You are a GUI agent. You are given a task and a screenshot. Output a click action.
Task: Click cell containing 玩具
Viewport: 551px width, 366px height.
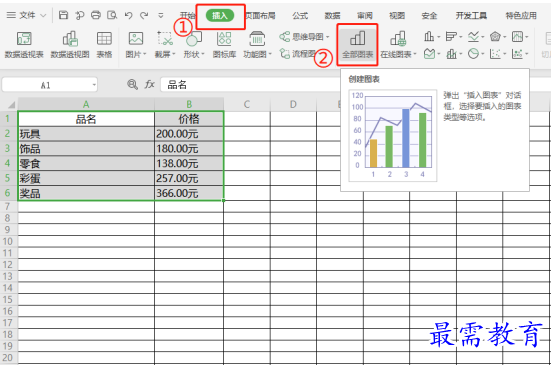point(86,134)
